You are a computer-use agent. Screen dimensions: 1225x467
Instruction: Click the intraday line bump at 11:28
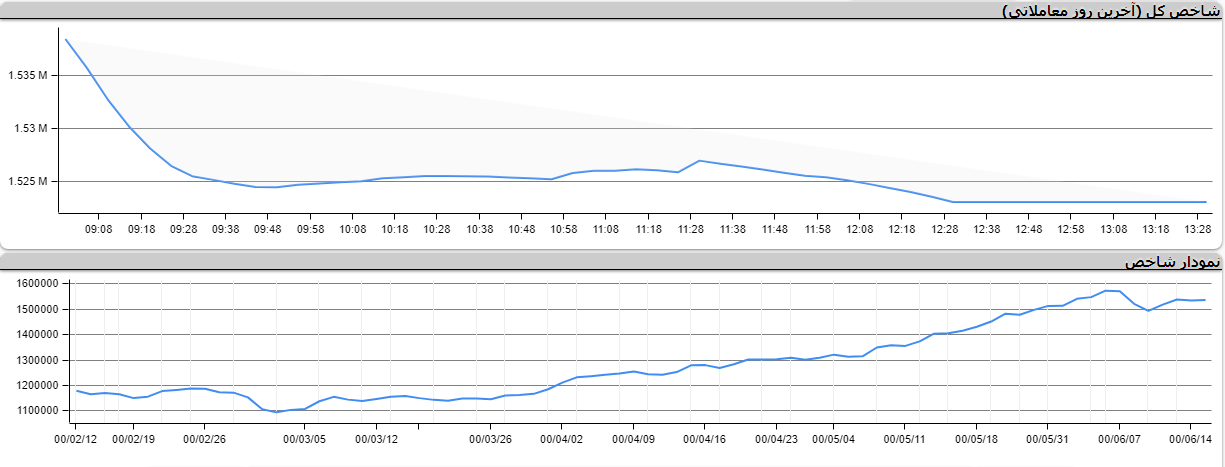pos(699,160)
